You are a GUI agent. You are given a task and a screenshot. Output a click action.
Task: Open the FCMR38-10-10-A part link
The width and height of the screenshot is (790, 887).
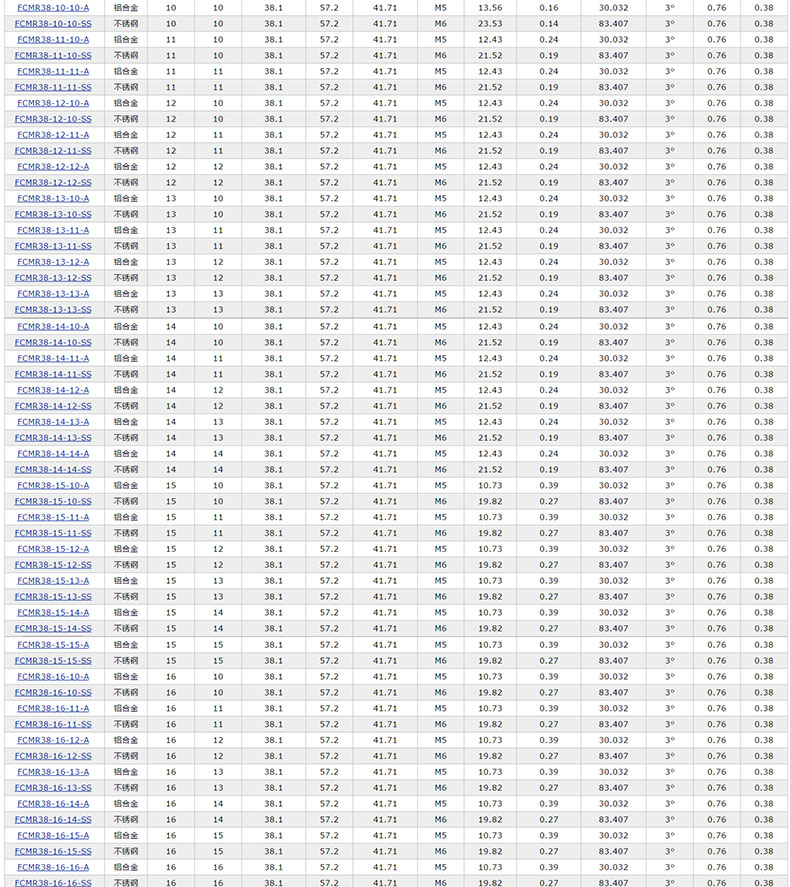click(x=53, y=8)
